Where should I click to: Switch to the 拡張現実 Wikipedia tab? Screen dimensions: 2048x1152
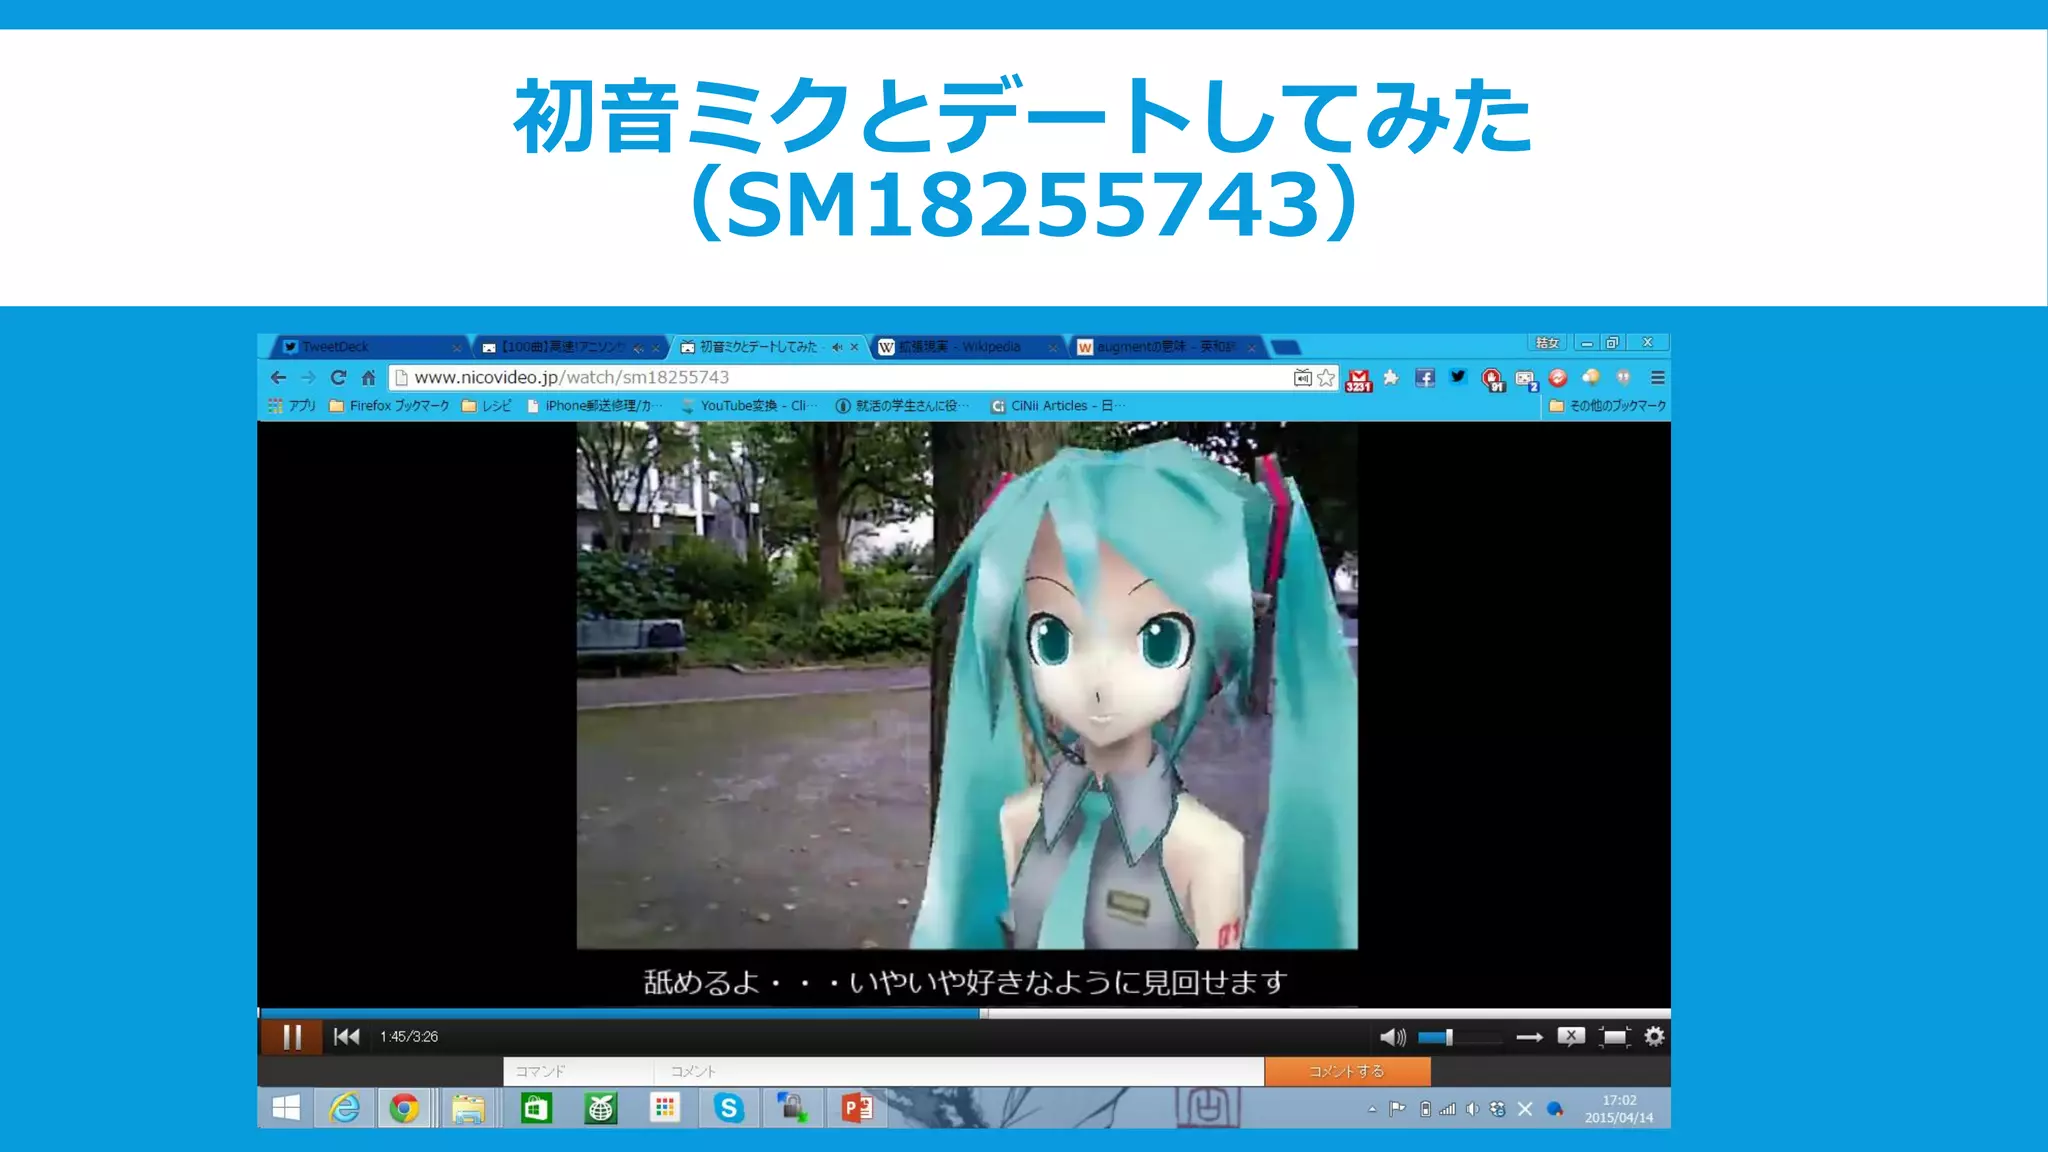[968, 346]
